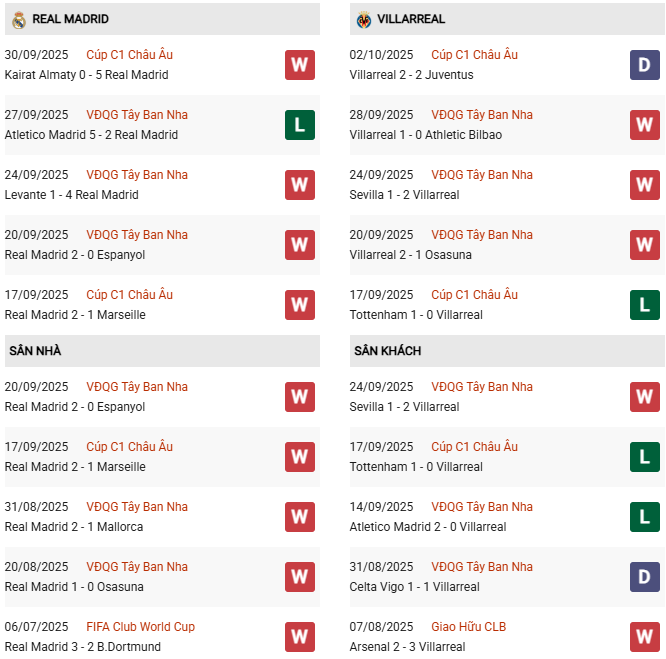666x659 pixels.
Task: Click the W badge for Villarreal 1-0 Athletic Bilbao
Action: click(644, 125)
